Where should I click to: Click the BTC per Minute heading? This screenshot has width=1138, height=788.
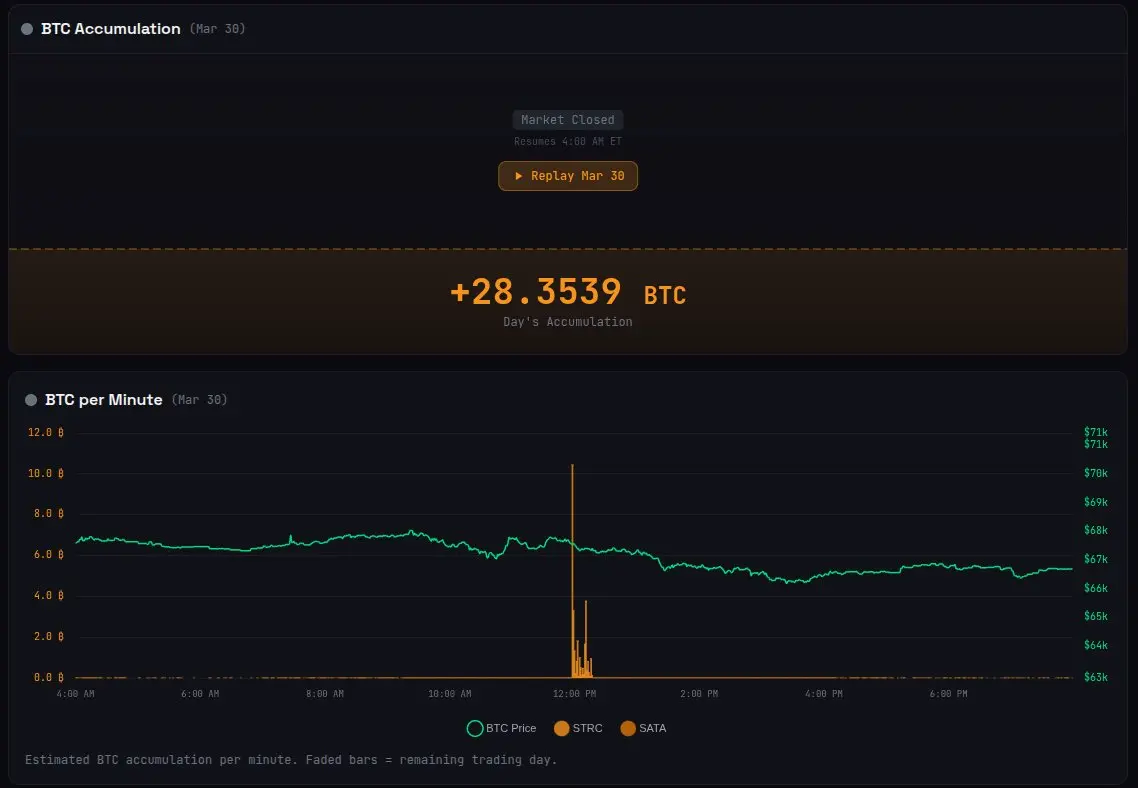pos(104,400)
